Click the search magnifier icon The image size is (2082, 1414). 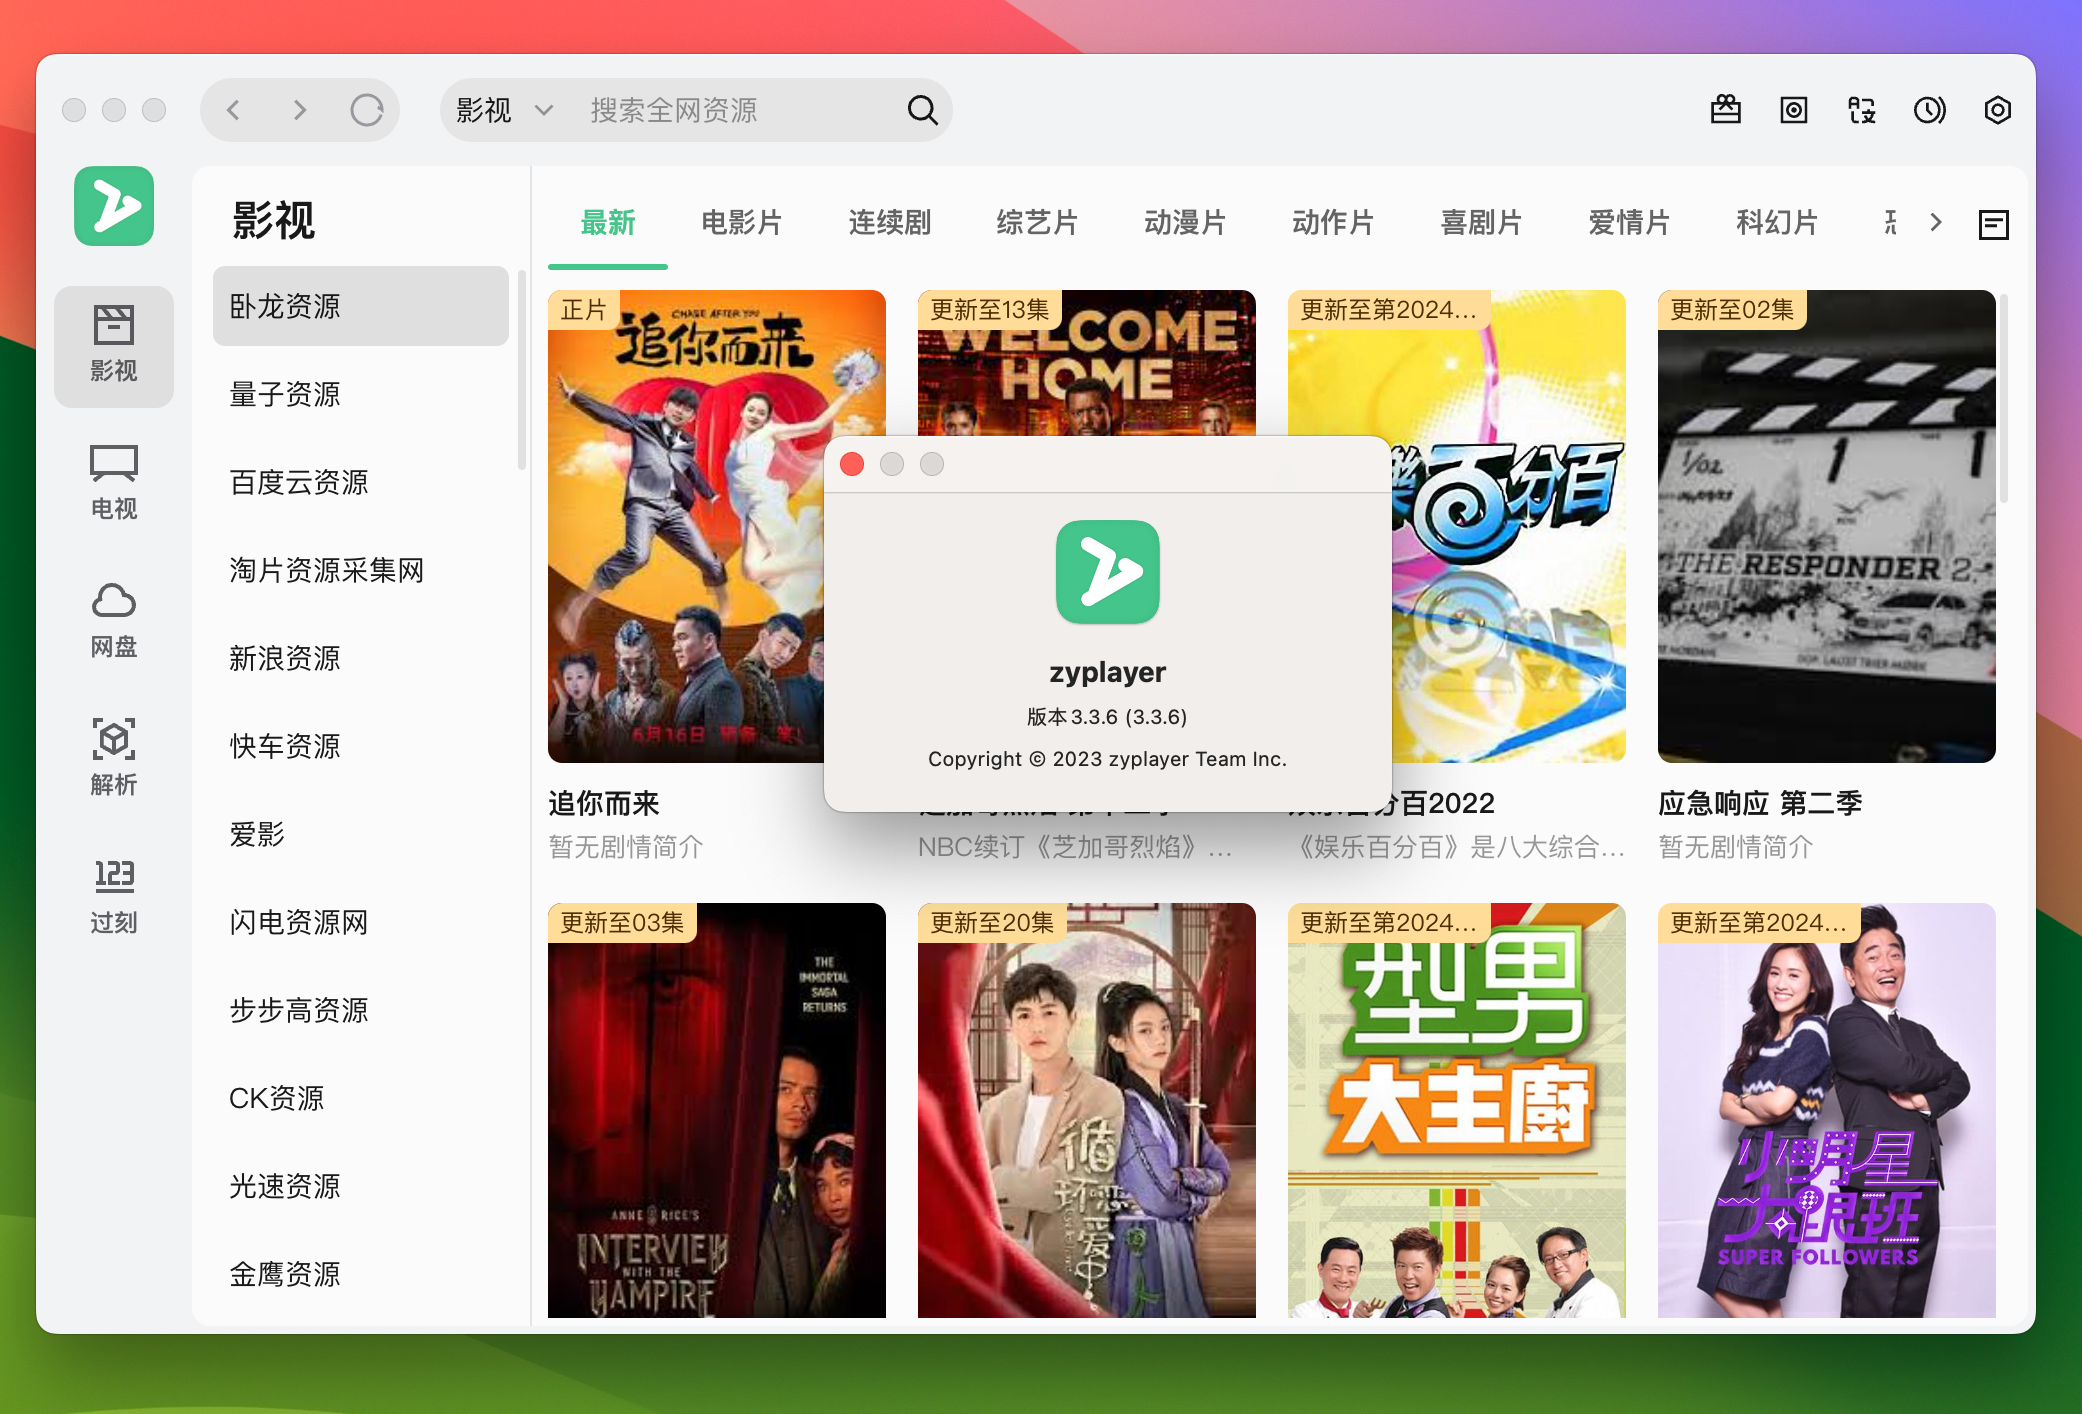click(922, 110)
